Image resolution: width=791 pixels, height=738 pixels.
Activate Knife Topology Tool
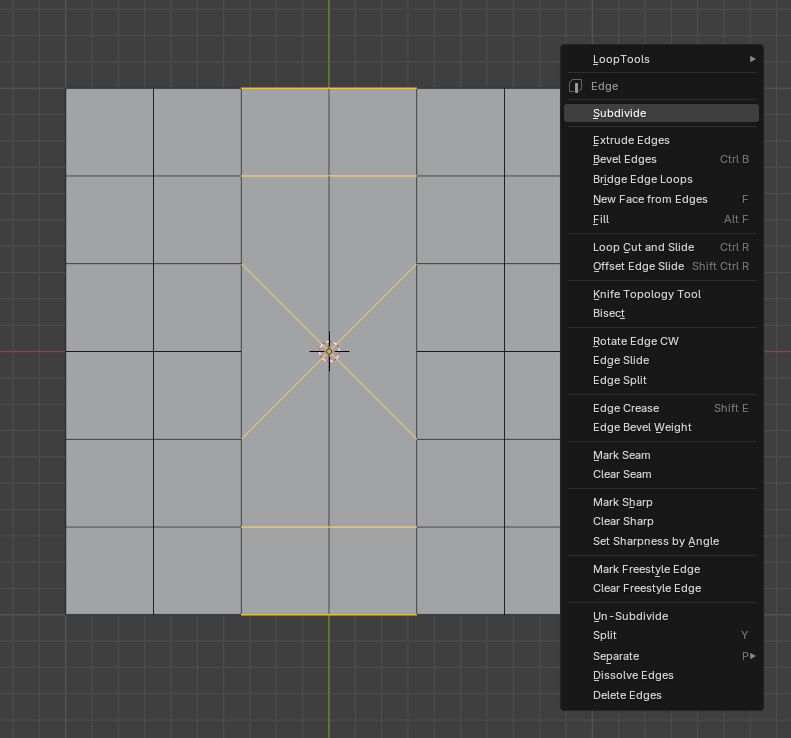click(661, 294)
